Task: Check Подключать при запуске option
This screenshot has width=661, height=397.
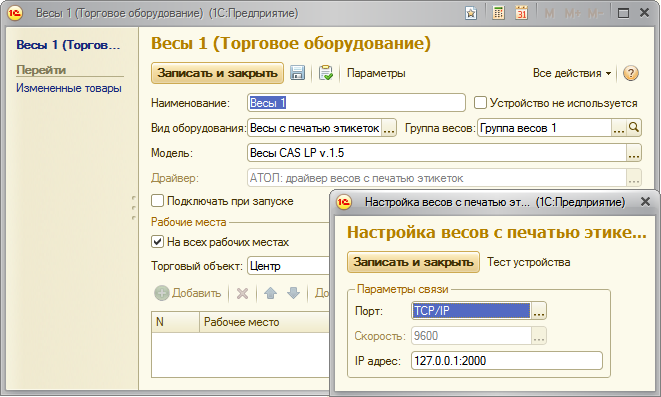Action: (x=157, y=201)
